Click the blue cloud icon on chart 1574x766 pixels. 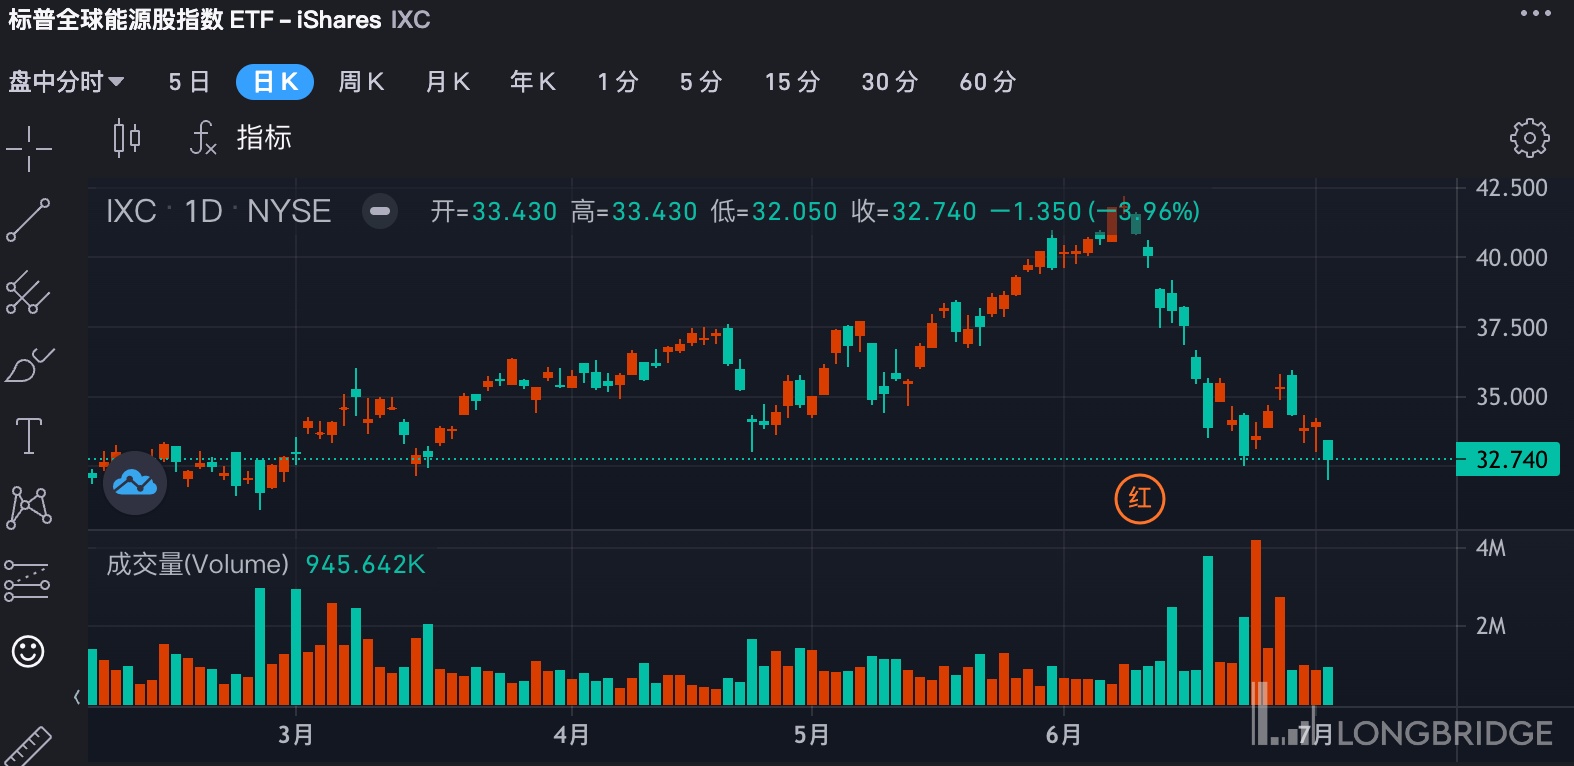point(135,483)
